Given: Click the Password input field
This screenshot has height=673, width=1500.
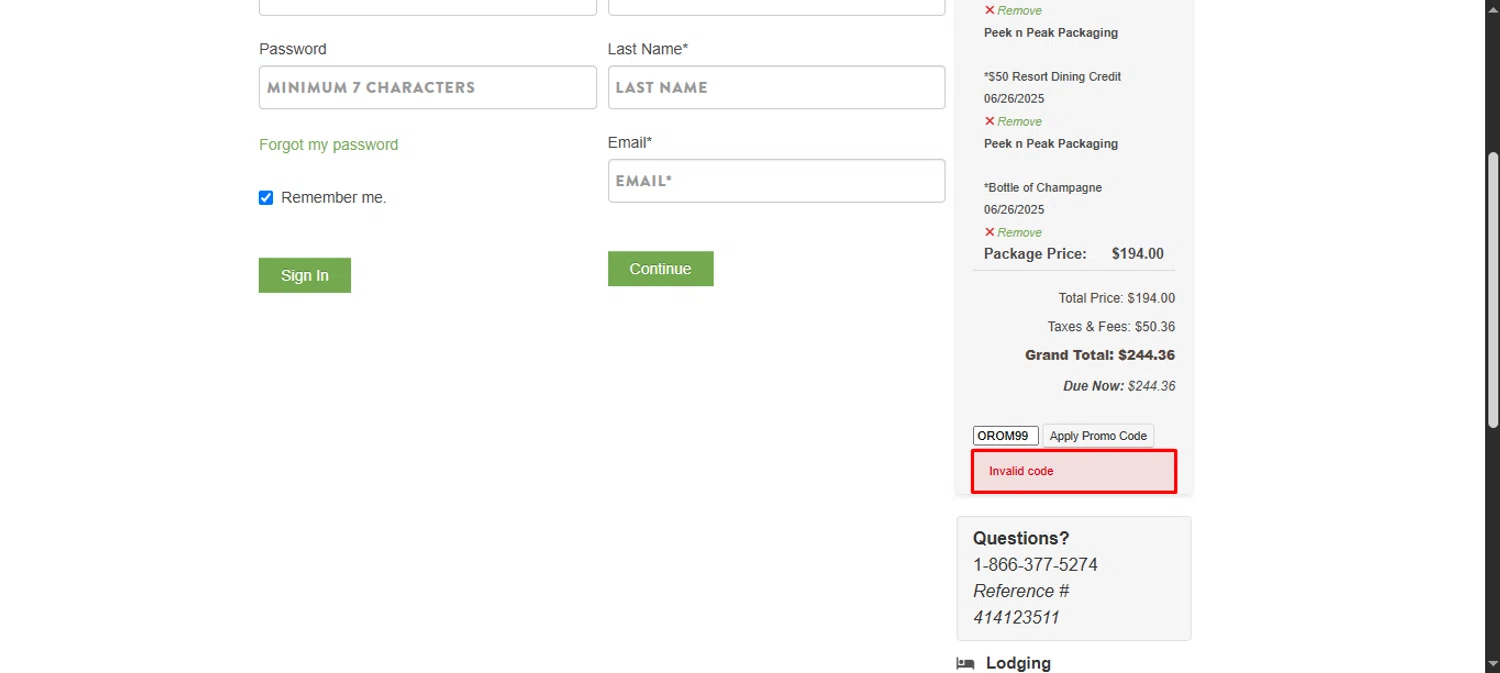Looking at the screenshot, I should (x=427, y=87).
